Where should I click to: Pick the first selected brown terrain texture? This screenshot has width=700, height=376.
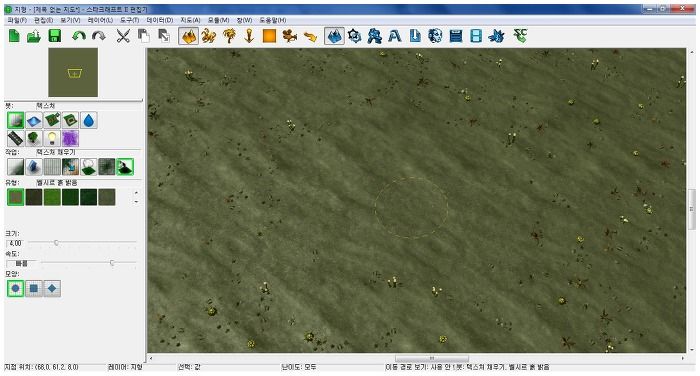16,197
